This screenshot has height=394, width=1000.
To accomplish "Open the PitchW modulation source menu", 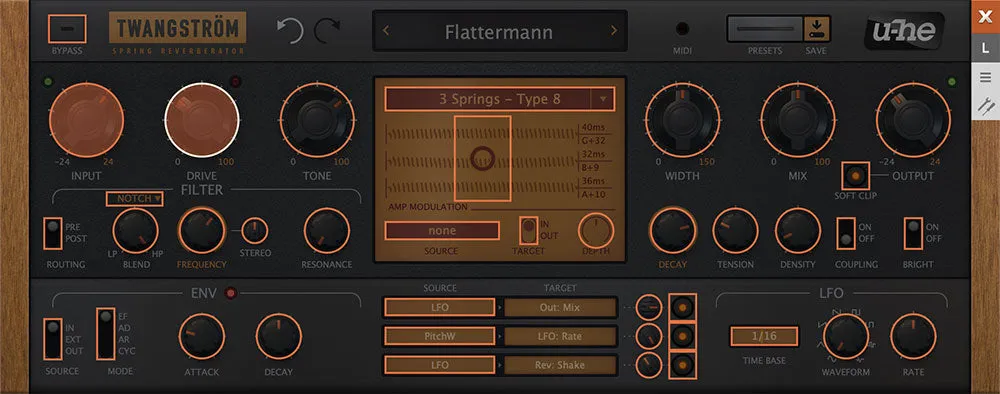I will [439, 336].
